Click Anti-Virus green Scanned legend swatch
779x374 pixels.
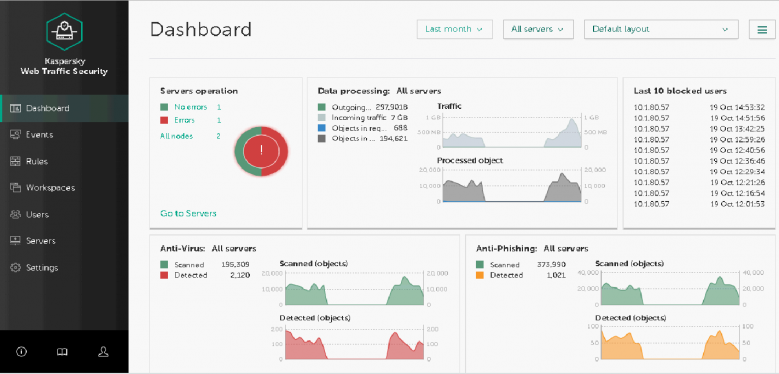coord(164,265)
